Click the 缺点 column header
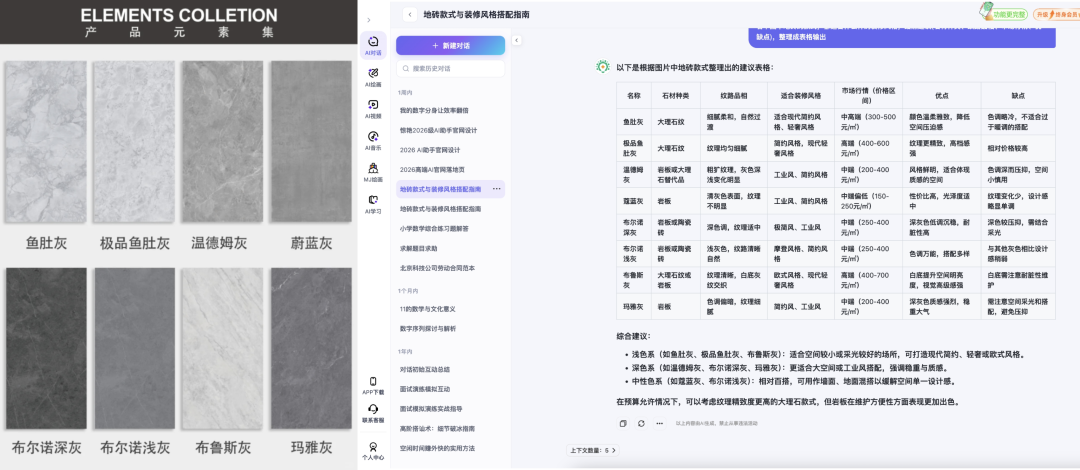1080x470 pixels. coord(1018,96)
